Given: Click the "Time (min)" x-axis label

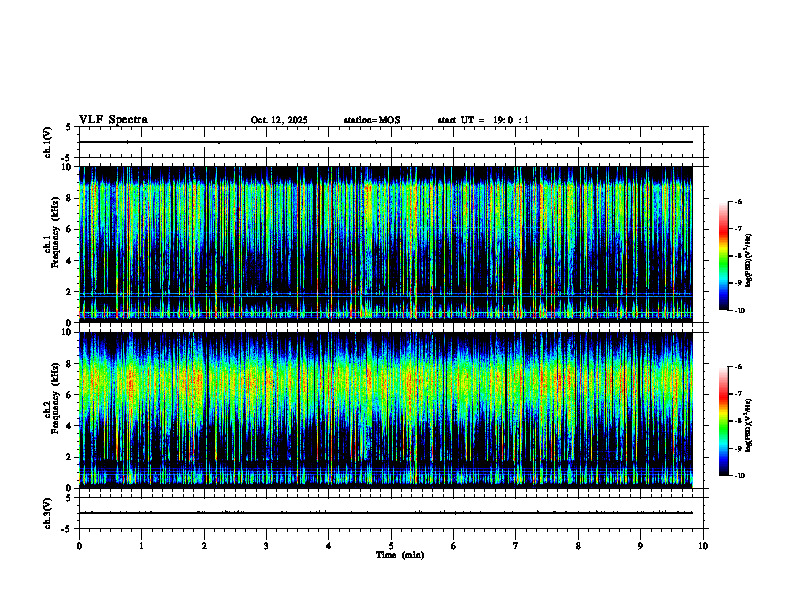Looking at the screenshot, I should pos(400,555).
